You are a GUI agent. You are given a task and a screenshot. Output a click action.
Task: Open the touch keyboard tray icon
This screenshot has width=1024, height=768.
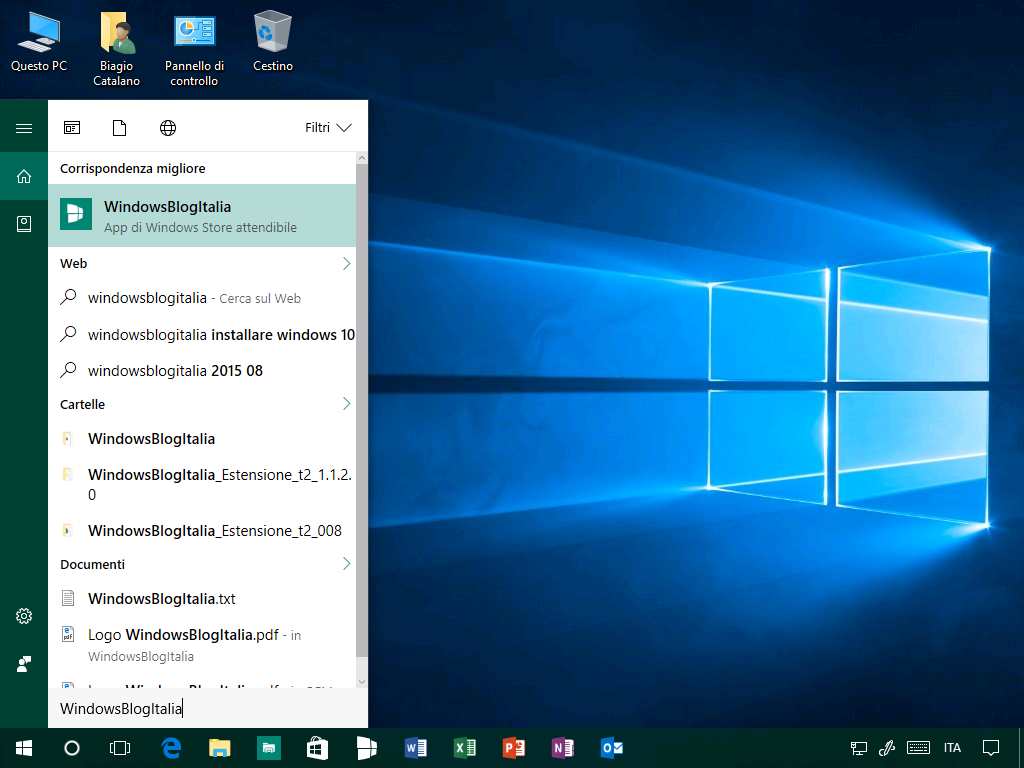pyautogui.click(x=918, y=748)
